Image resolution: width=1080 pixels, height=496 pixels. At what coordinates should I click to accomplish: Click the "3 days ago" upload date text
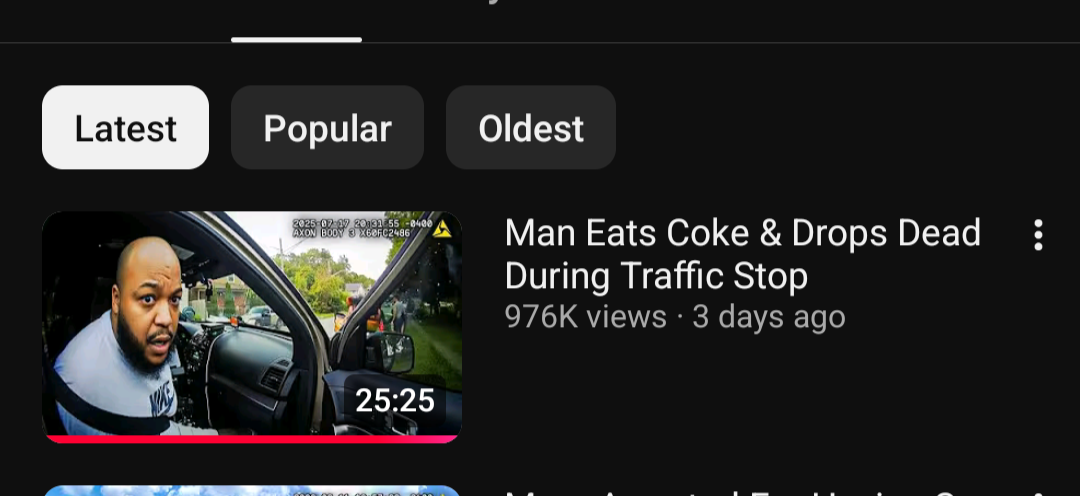[x=769, y=317]
